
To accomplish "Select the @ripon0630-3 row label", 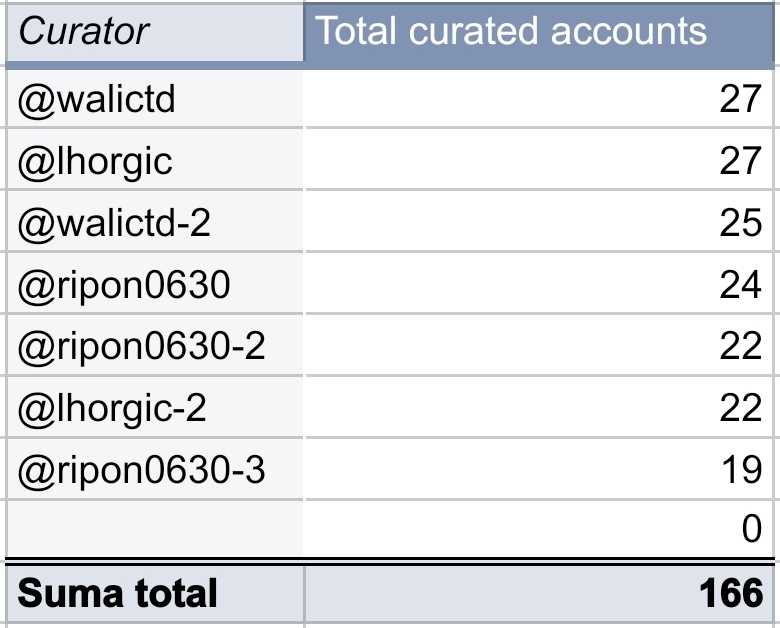I will (142, 470).
